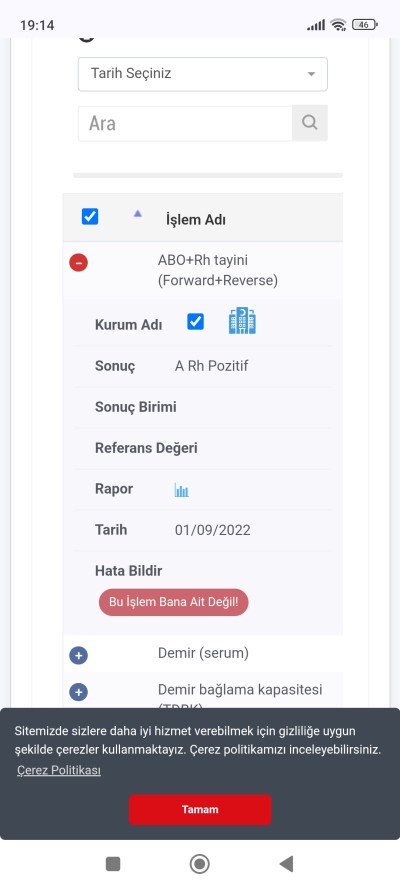Screen dimensions: 400x888
Task: Open the Tarih Seçiniz dropdown
Action: pyautogui.click(x=203, y=74)
